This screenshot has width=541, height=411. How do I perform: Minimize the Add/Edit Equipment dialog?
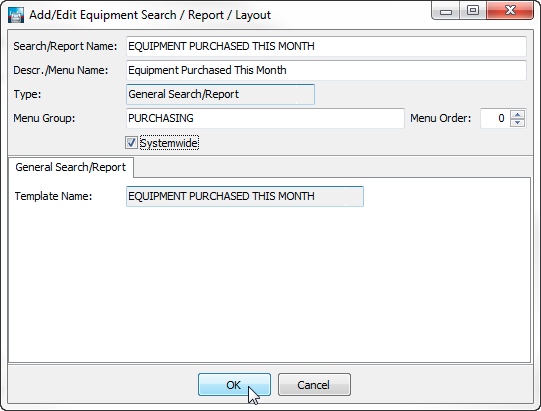pyautogui.click(x=445, y=11)
